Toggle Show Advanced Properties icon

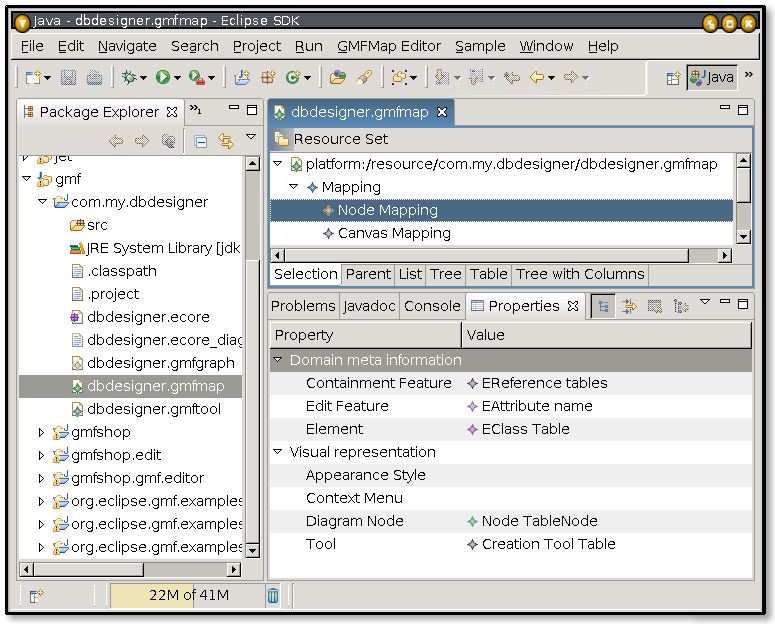(629, 307)
